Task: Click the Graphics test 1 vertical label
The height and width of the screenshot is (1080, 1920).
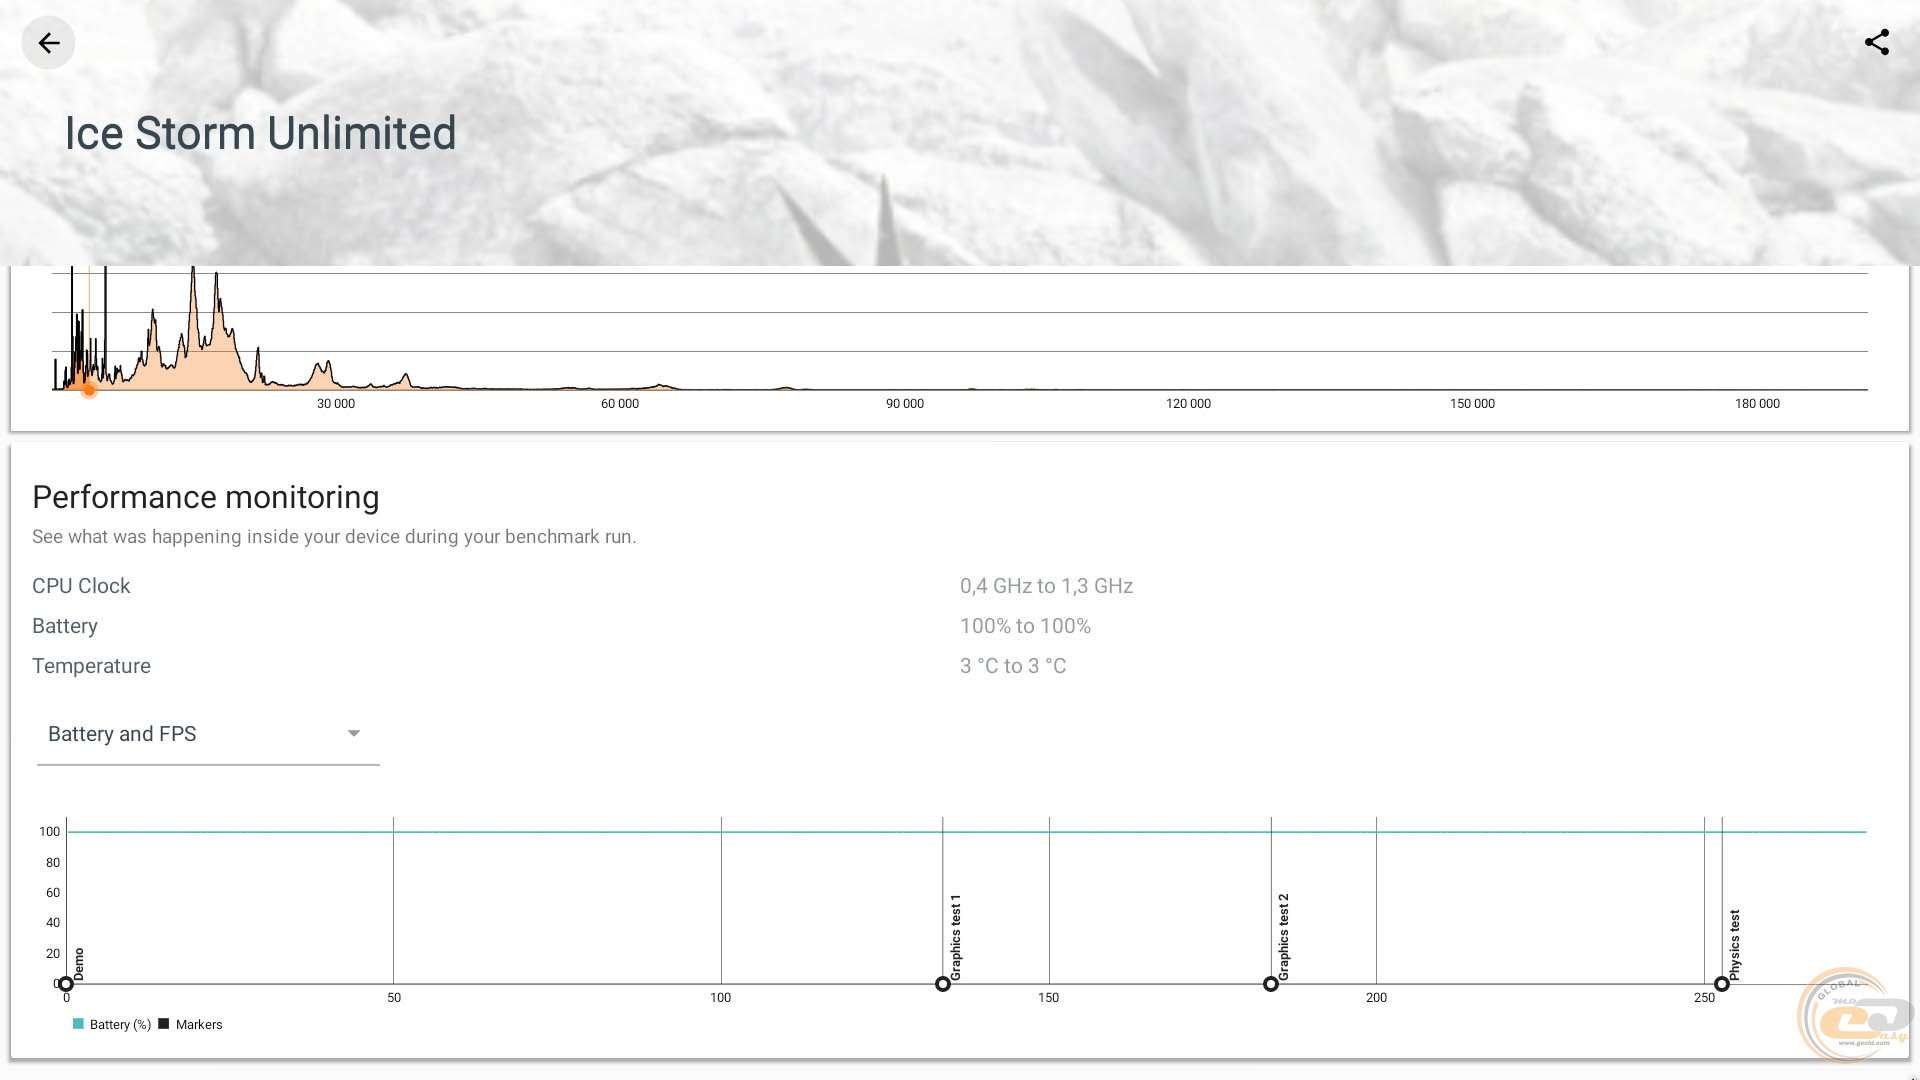Action: pos(955,937)
